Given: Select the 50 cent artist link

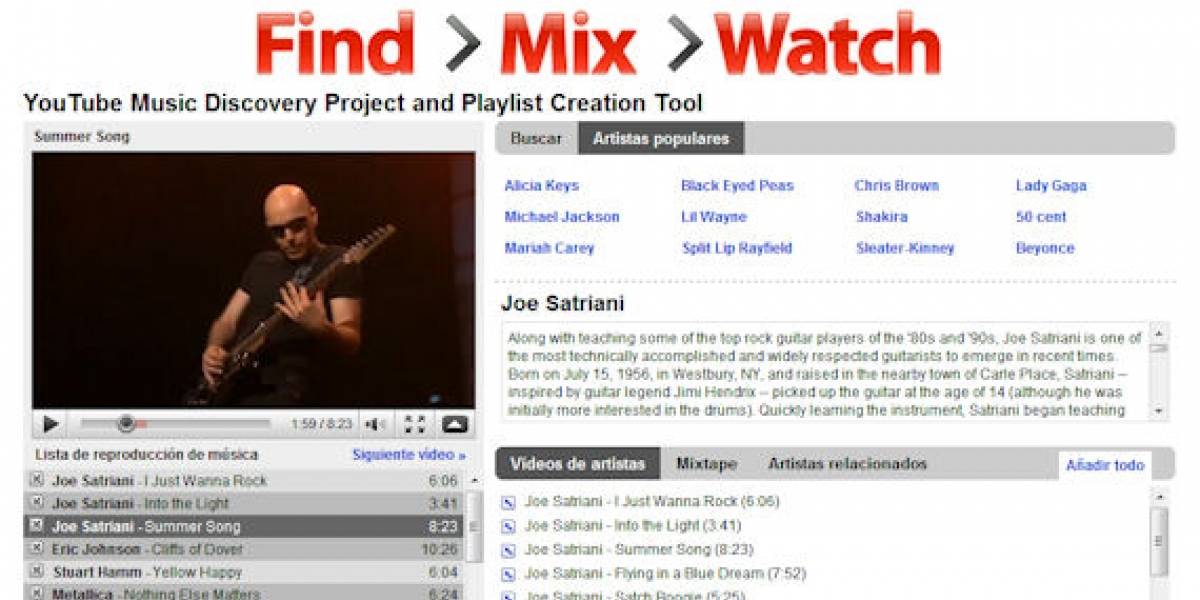Looking at the screenshot, I should pyautogui.click(x=1041, y=216).
